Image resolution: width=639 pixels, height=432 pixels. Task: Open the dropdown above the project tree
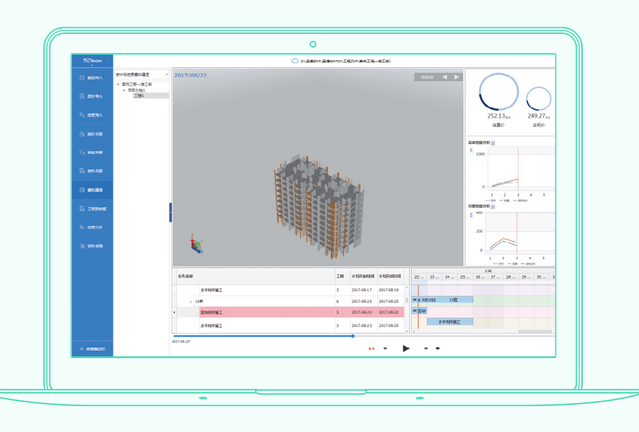141,75
